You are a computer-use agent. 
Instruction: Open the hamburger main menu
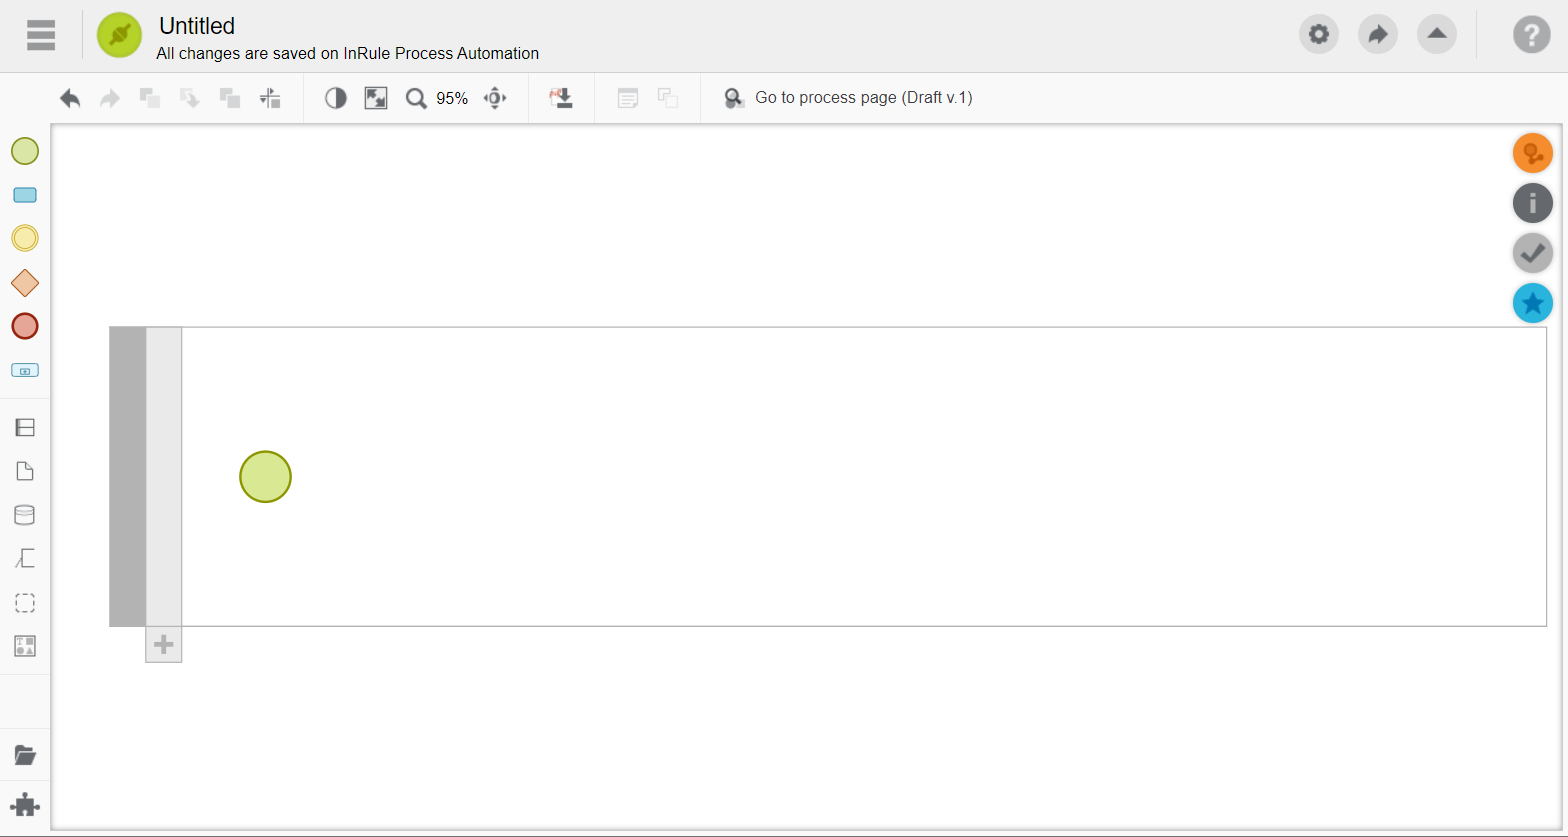click(x=41, y=35)
